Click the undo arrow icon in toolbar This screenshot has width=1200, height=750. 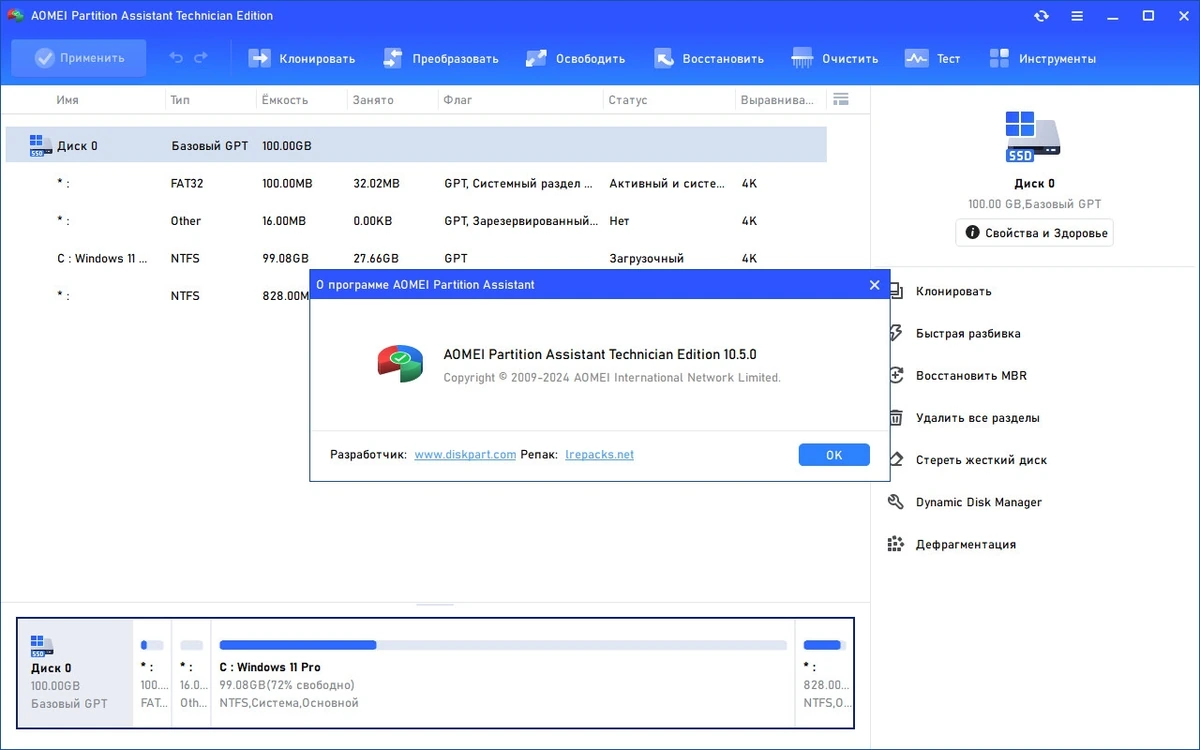pos(176,58)
